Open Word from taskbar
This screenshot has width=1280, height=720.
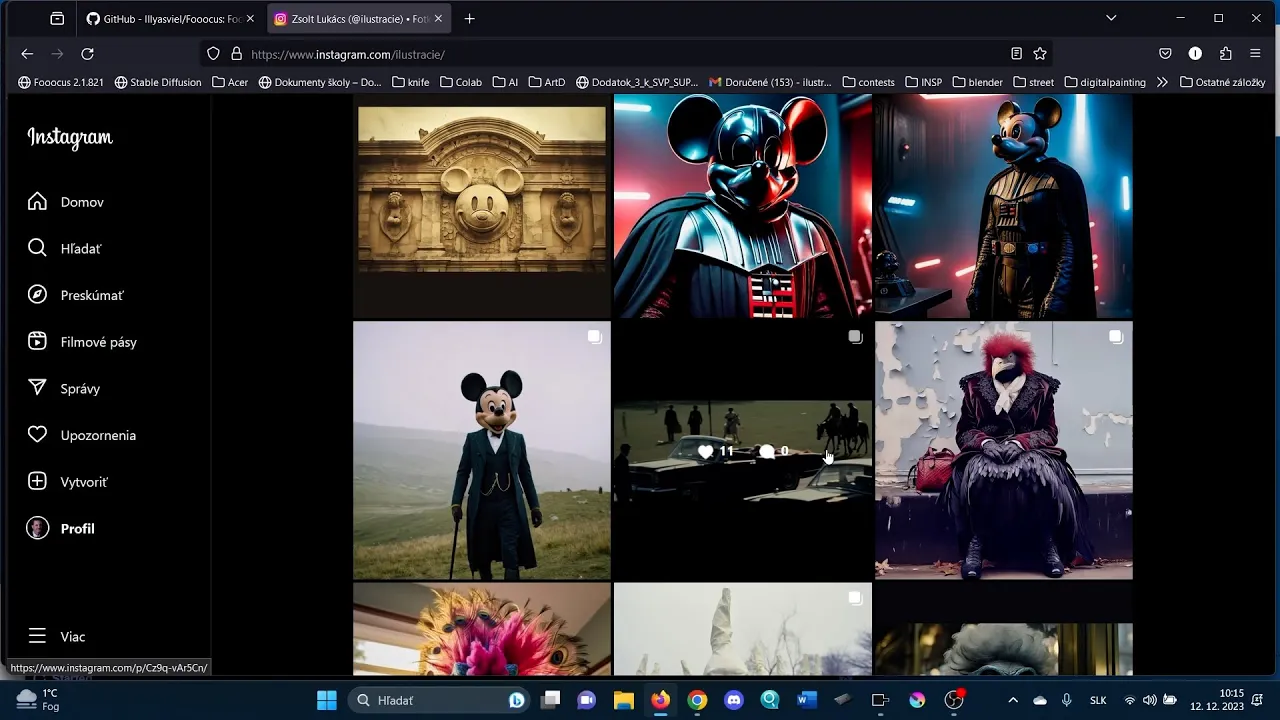point(807,700)
